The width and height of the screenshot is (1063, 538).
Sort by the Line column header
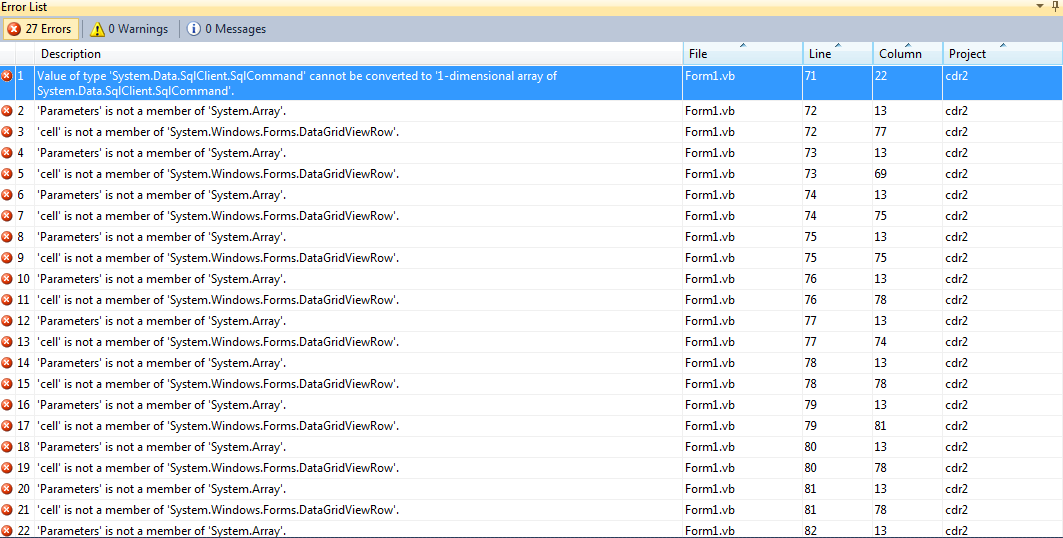[x=838, y=54]
